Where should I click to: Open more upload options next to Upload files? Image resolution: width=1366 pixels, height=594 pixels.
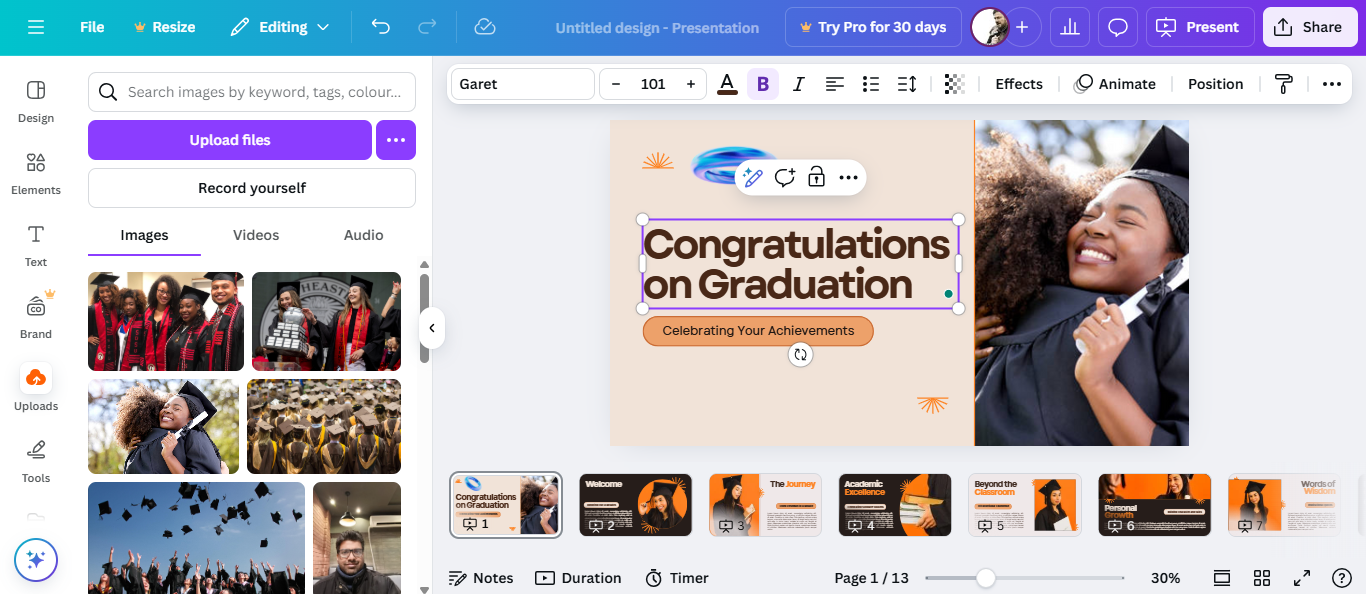[x=396, y=140]
